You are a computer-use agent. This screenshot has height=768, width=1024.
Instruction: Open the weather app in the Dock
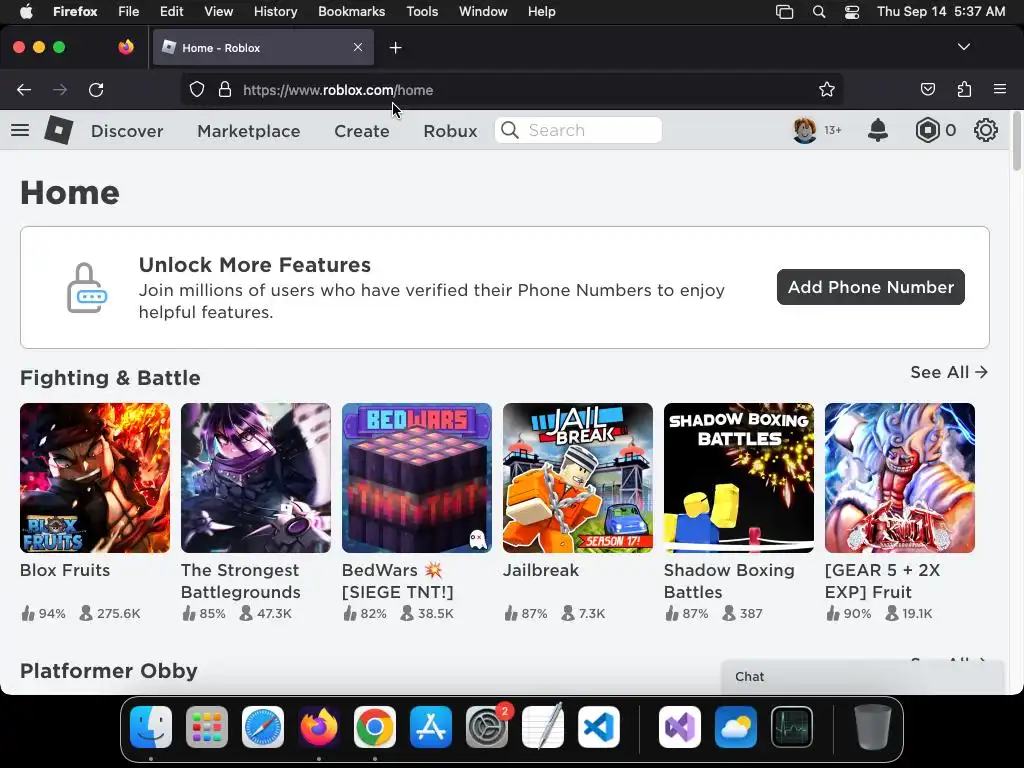click(x=736, y=727)
